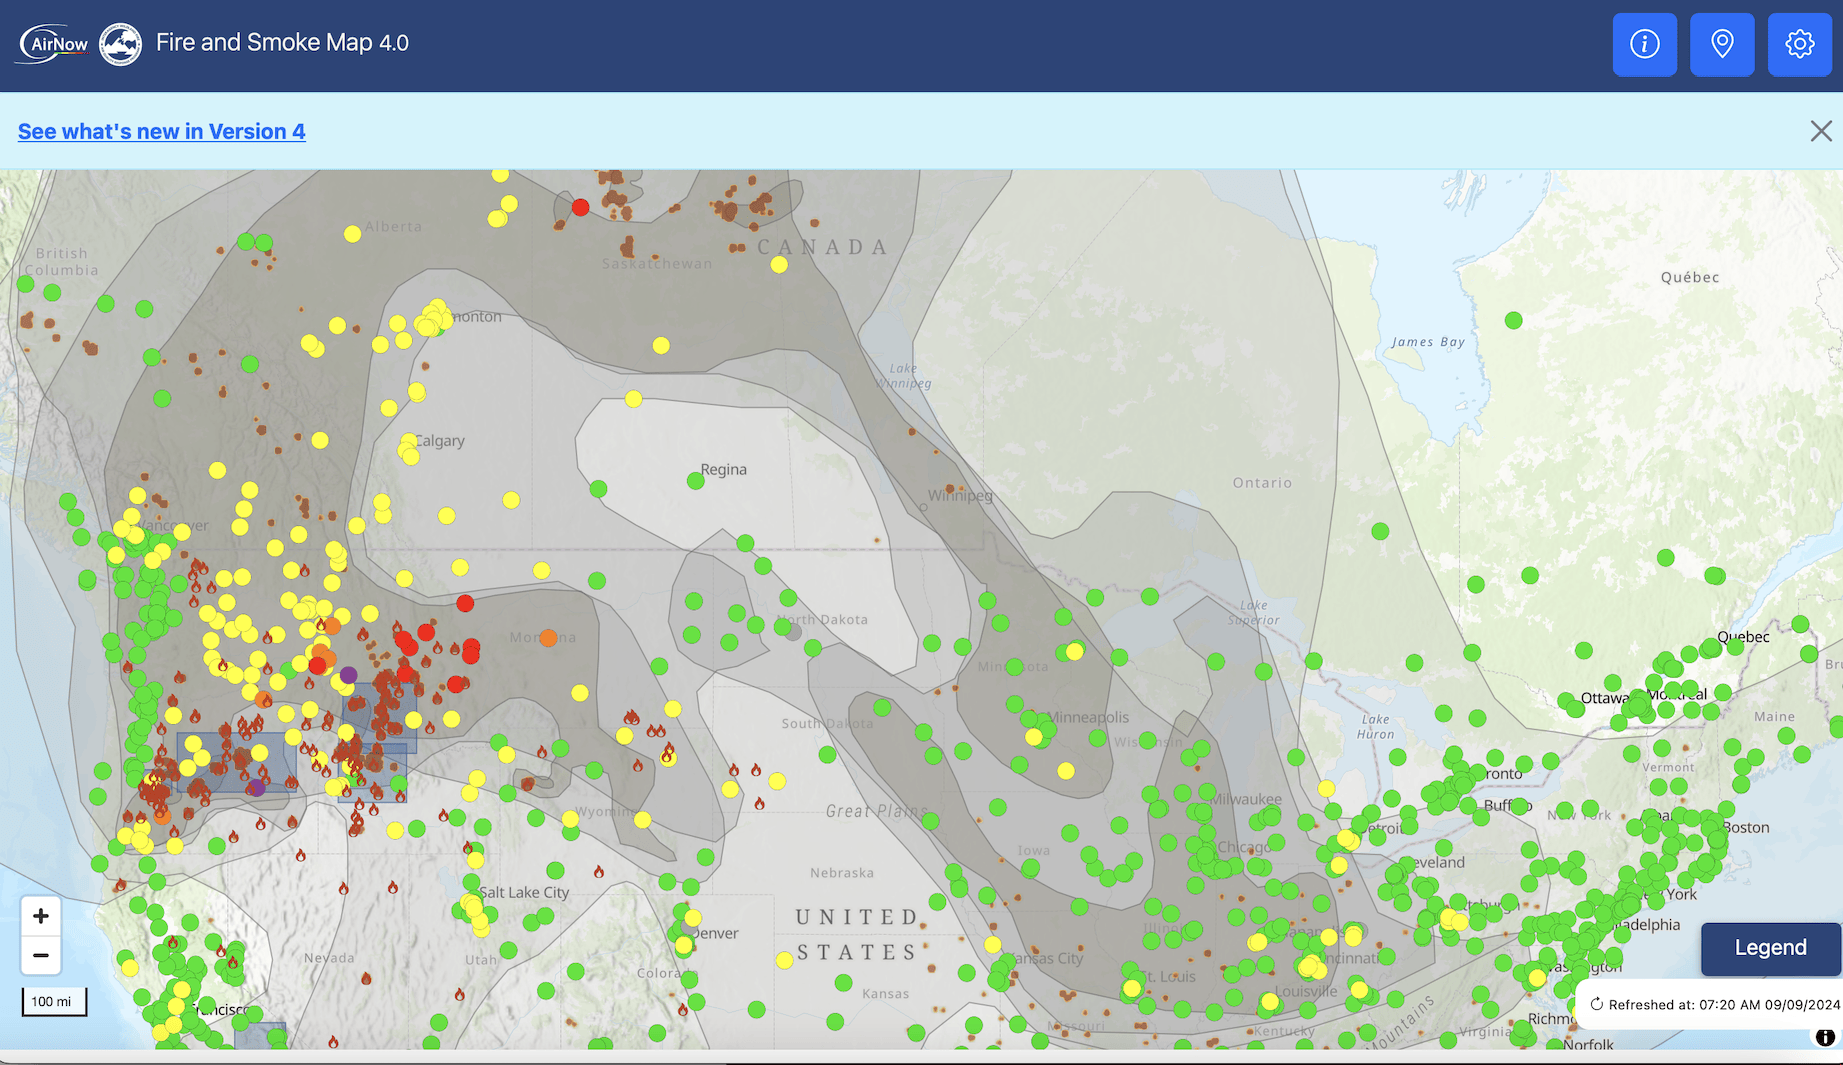Click the AirNow logo

click(55, 44)
